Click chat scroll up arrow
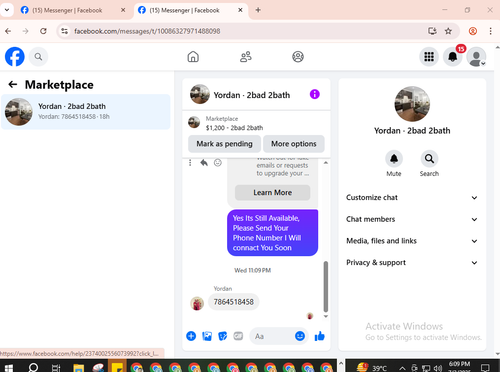The height and width of the screenshot is (372, 500). 326,163
